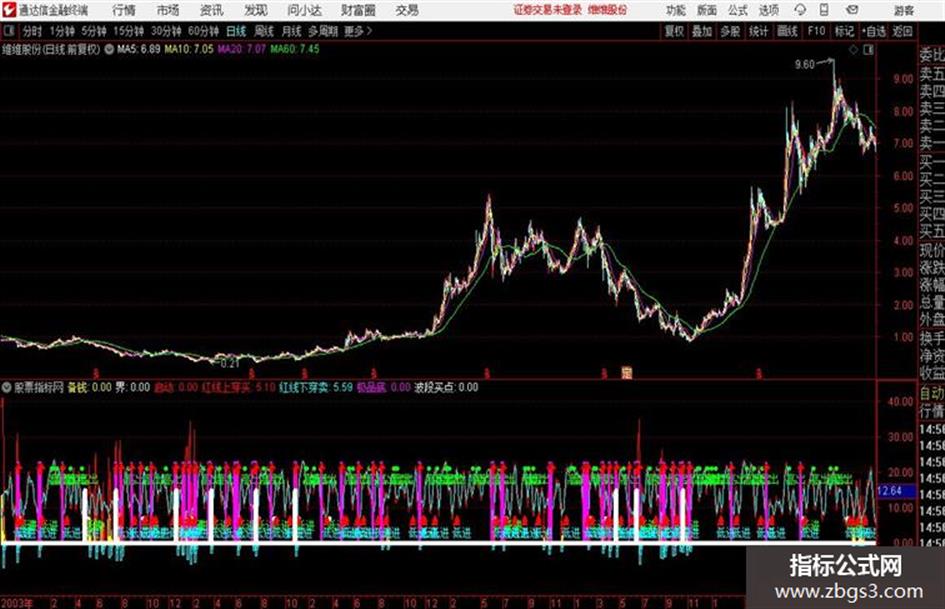The image size is (945, 609).
Task: Click the MA5: 6.89 indicator value
Action: click(139, 49)
